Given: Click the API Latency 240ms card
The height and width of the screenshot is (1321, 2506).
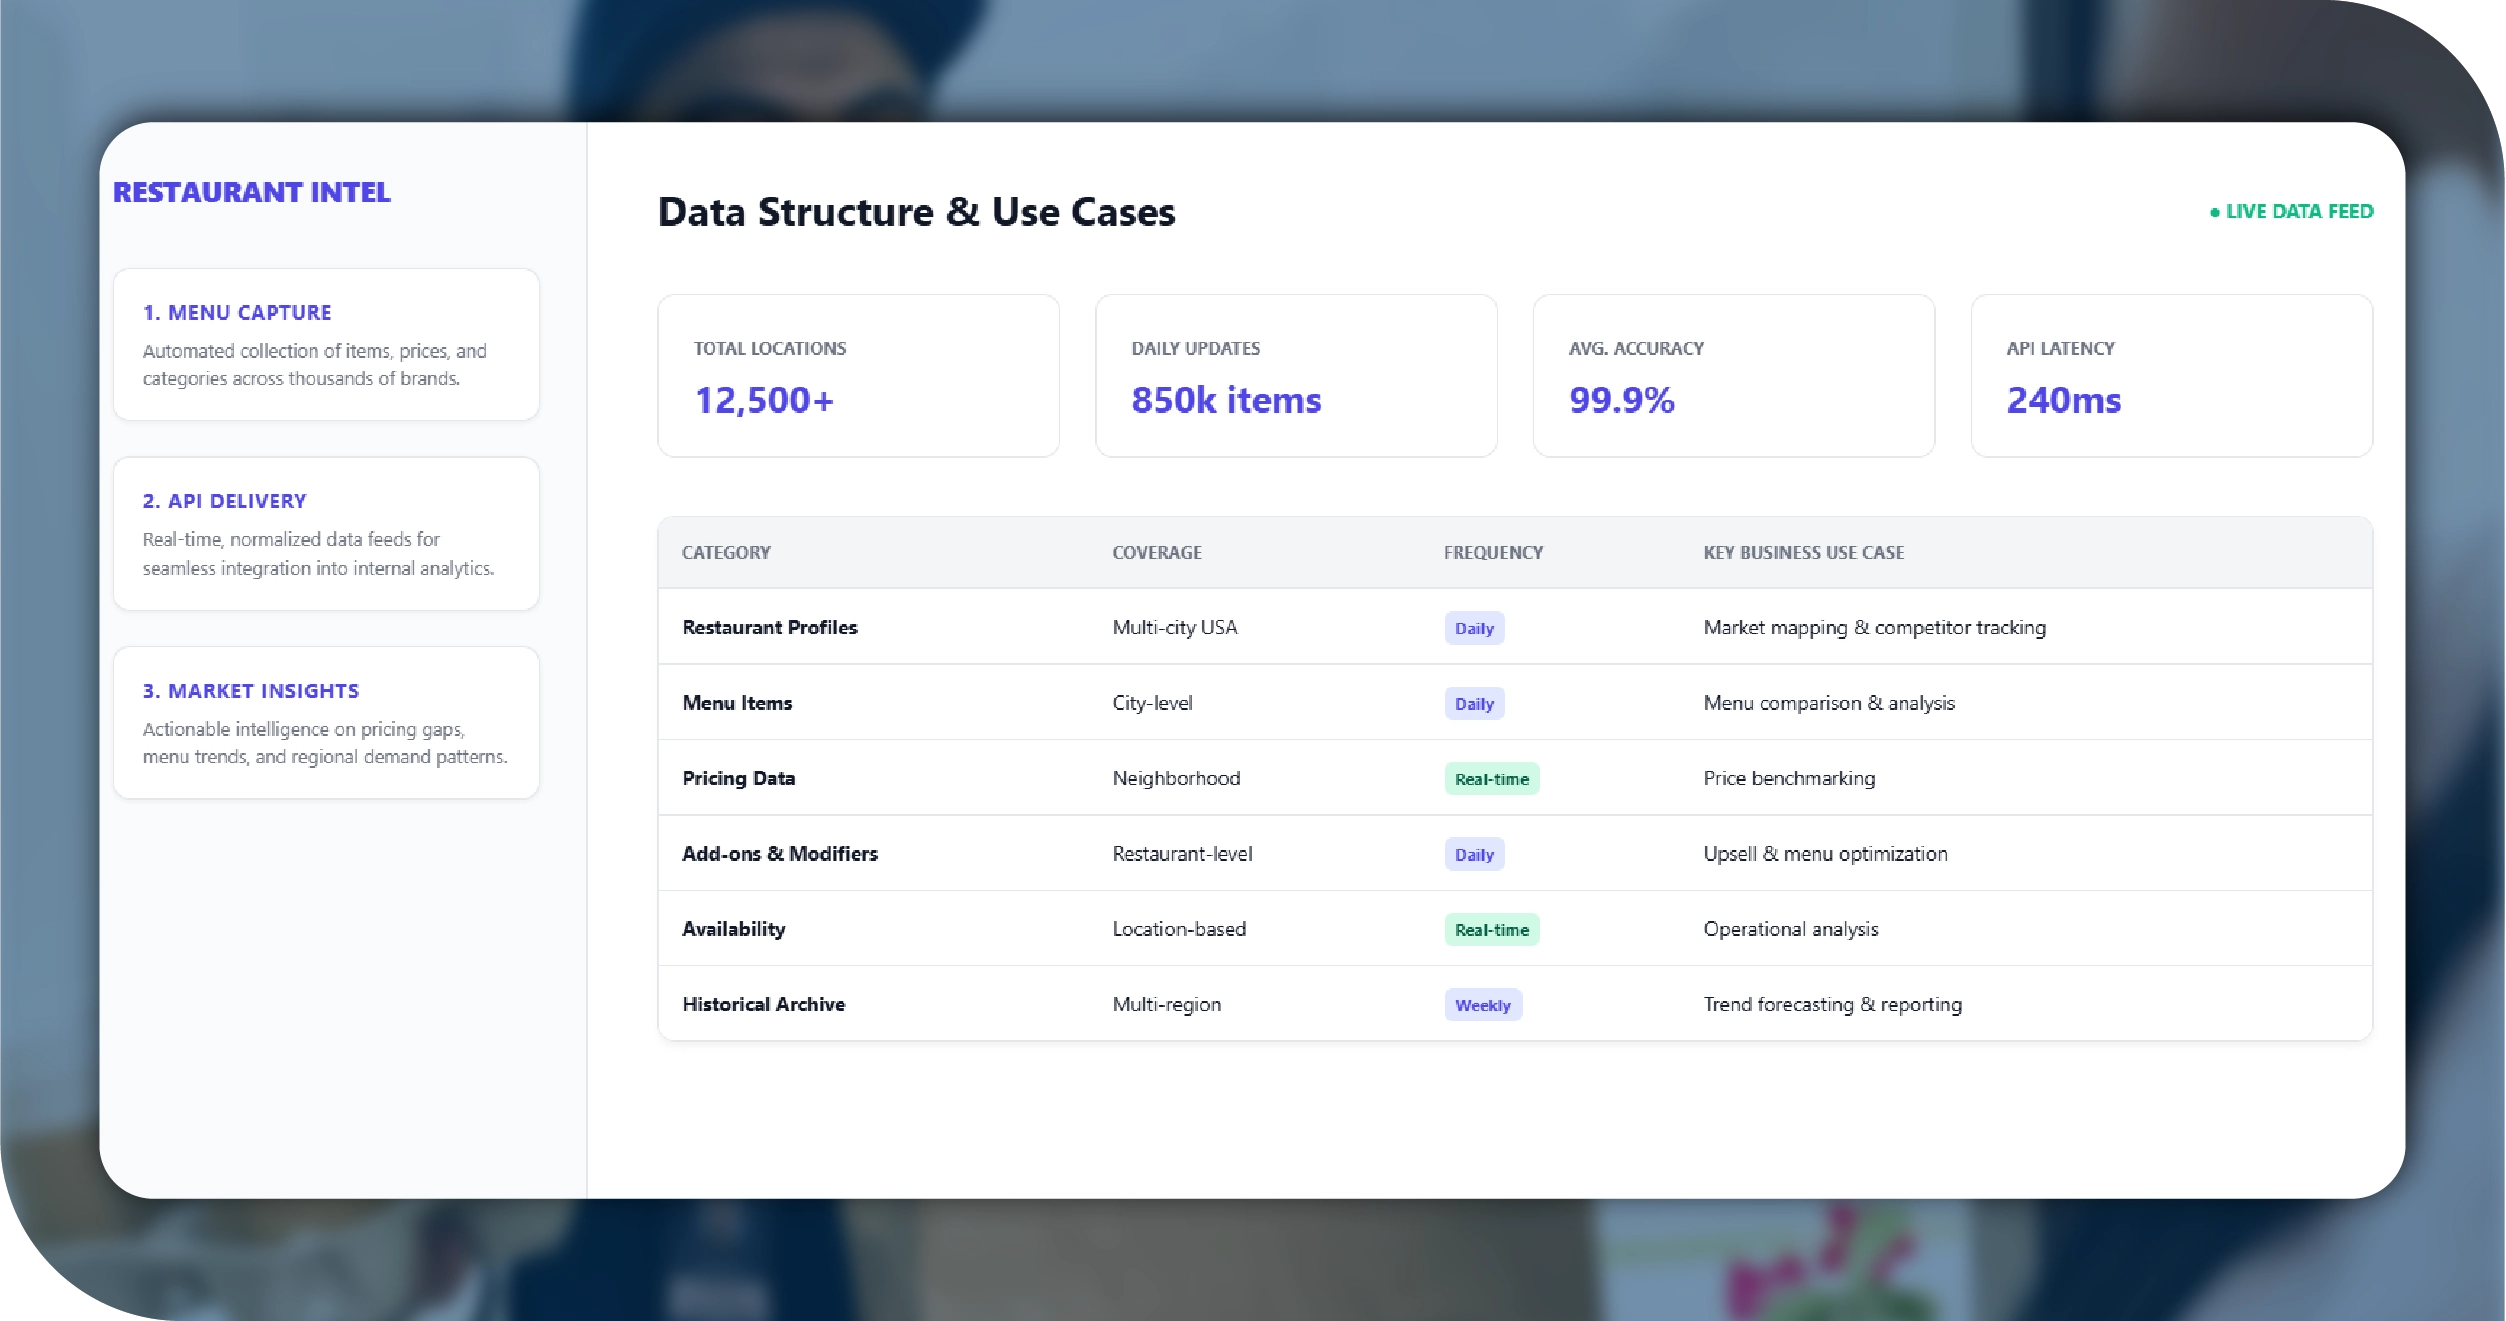Looking at the screenshot, I should pos(2171,375).
